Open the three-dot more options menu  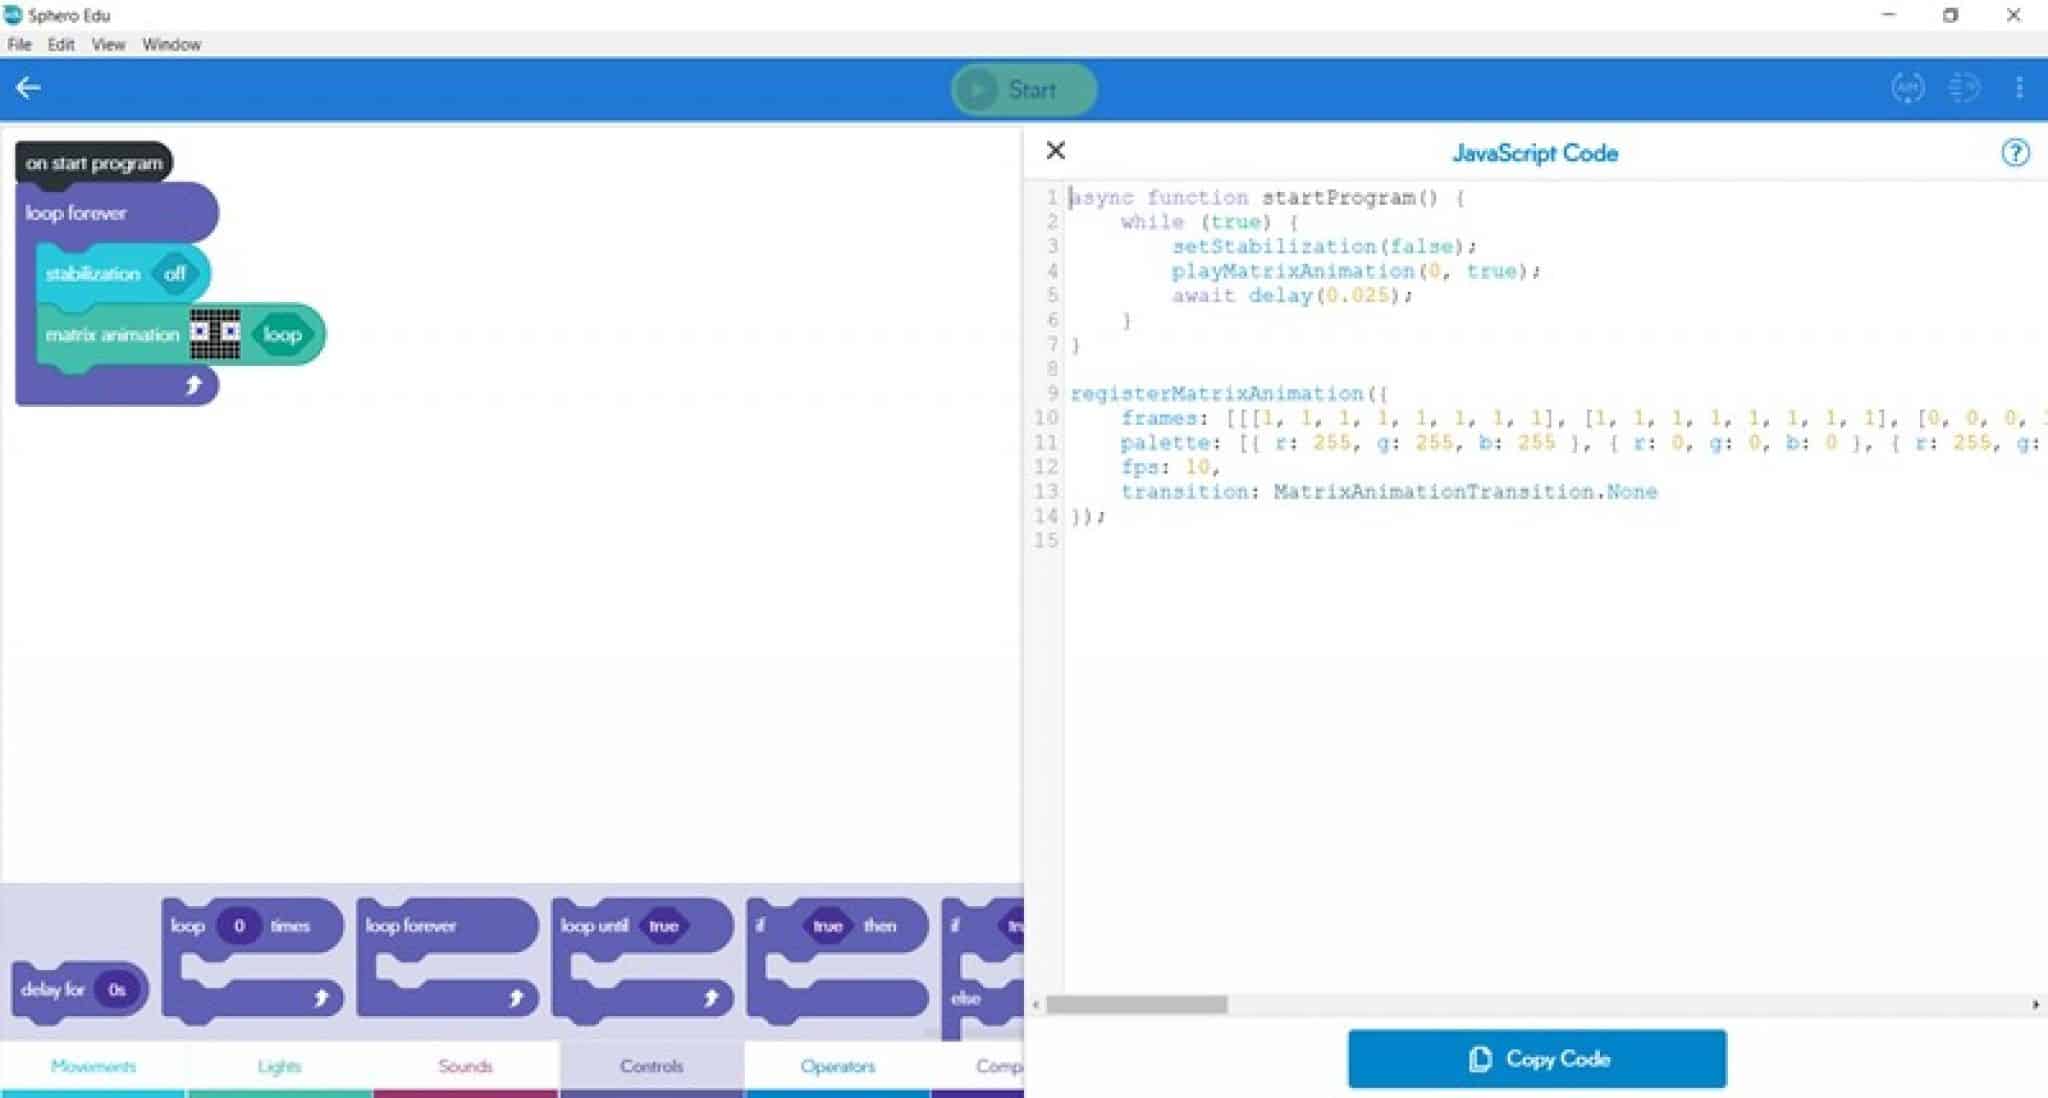(2019, 88)
